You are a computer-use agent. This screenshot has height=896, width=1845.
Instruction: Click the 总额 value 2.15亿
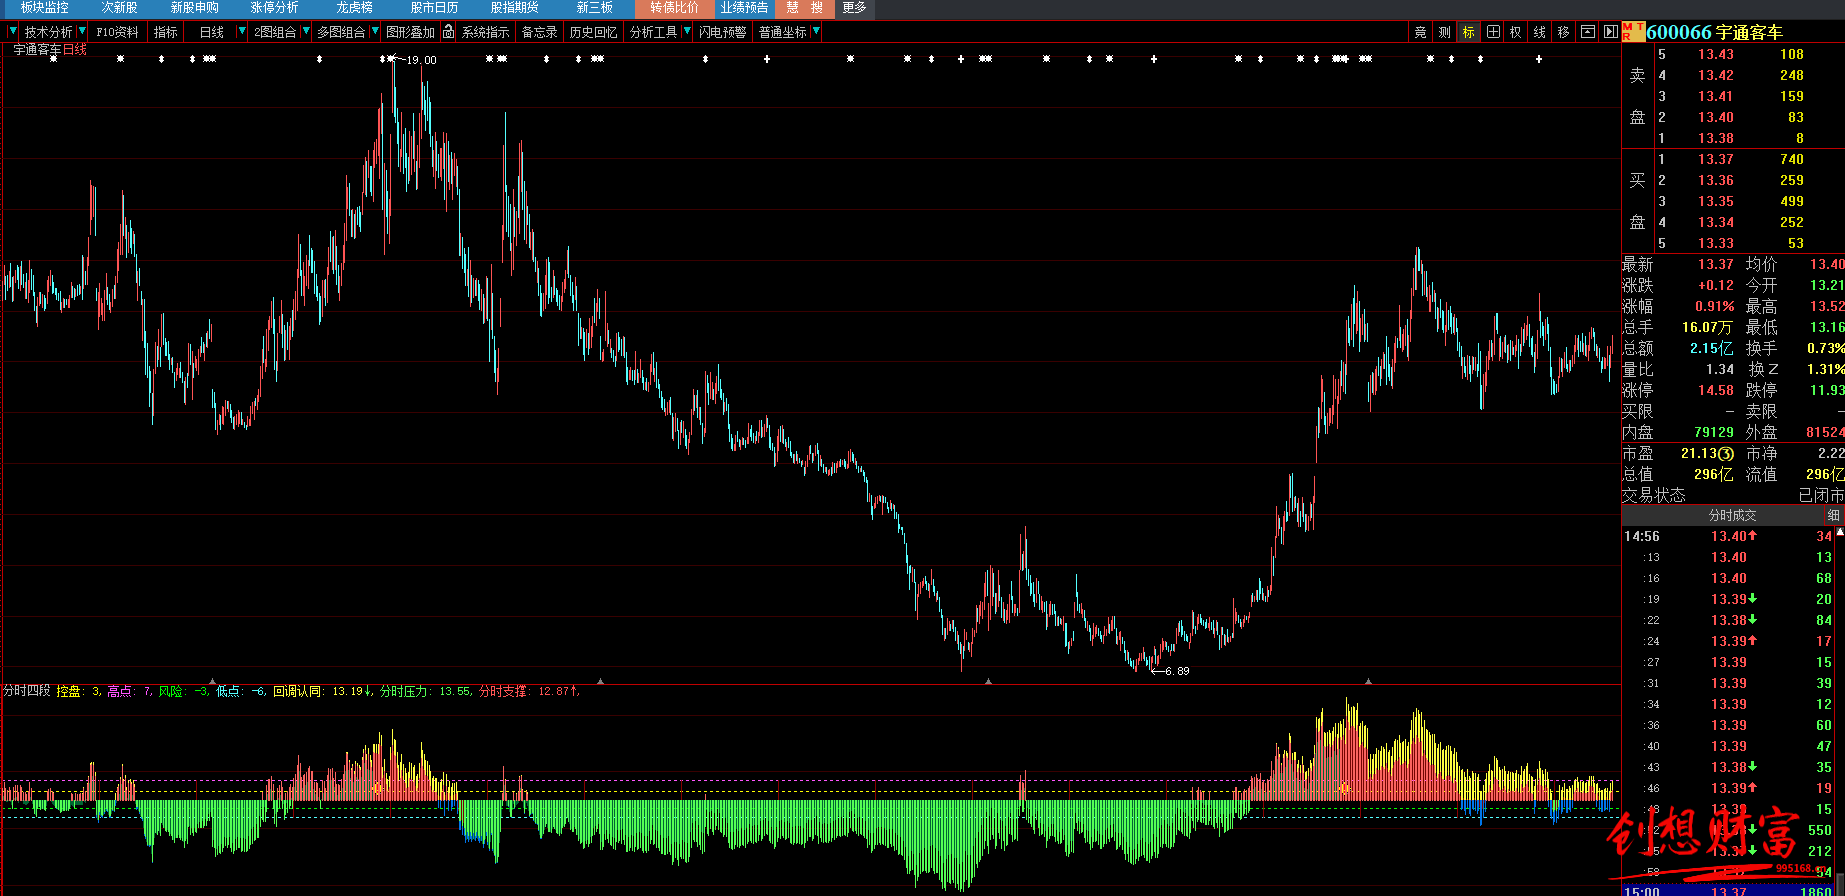(1711, 348)
